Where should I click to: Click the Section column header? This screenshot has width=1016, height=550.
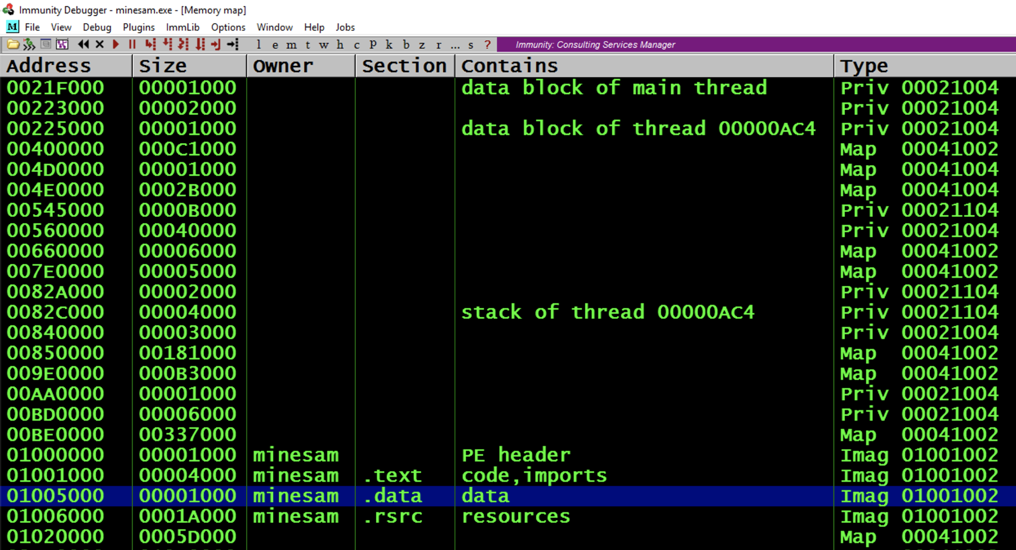pyautogui.click(x=405, y=66)
